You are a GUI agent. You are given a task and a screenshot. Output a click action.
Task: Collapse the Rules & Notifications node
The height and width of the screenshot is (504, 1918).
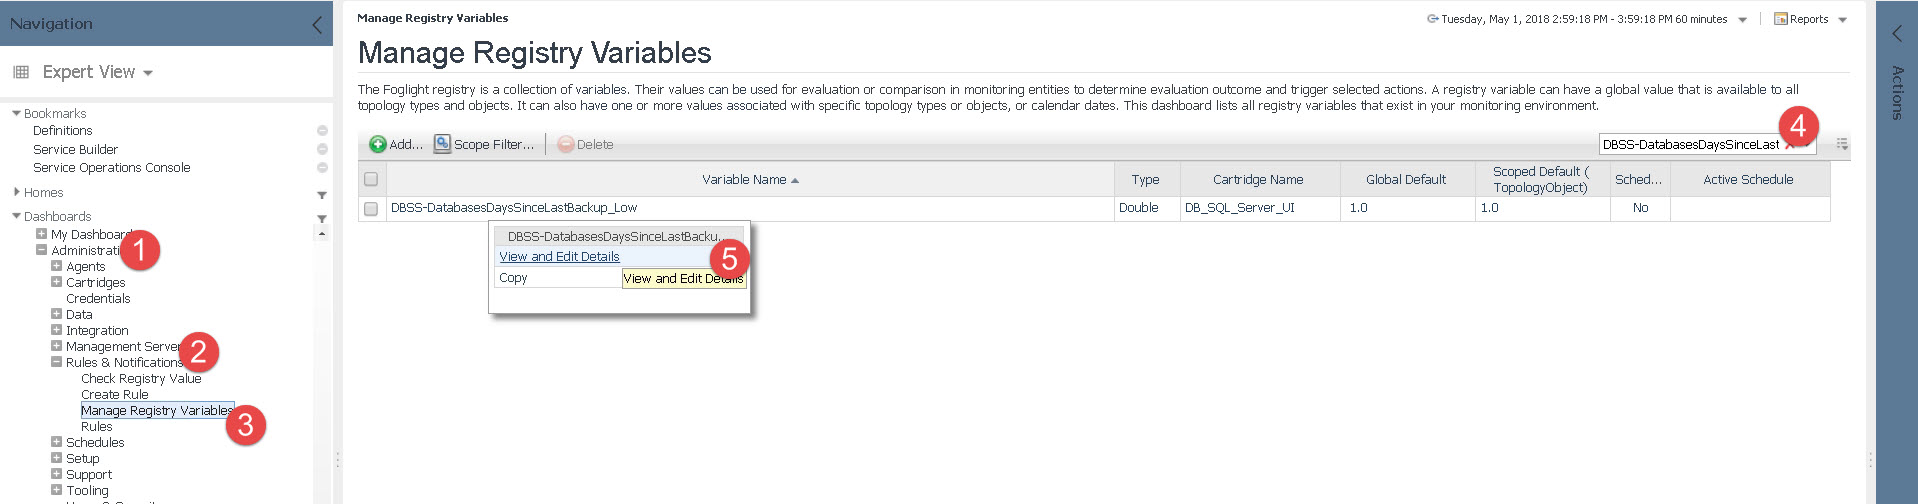click(56, 362)
